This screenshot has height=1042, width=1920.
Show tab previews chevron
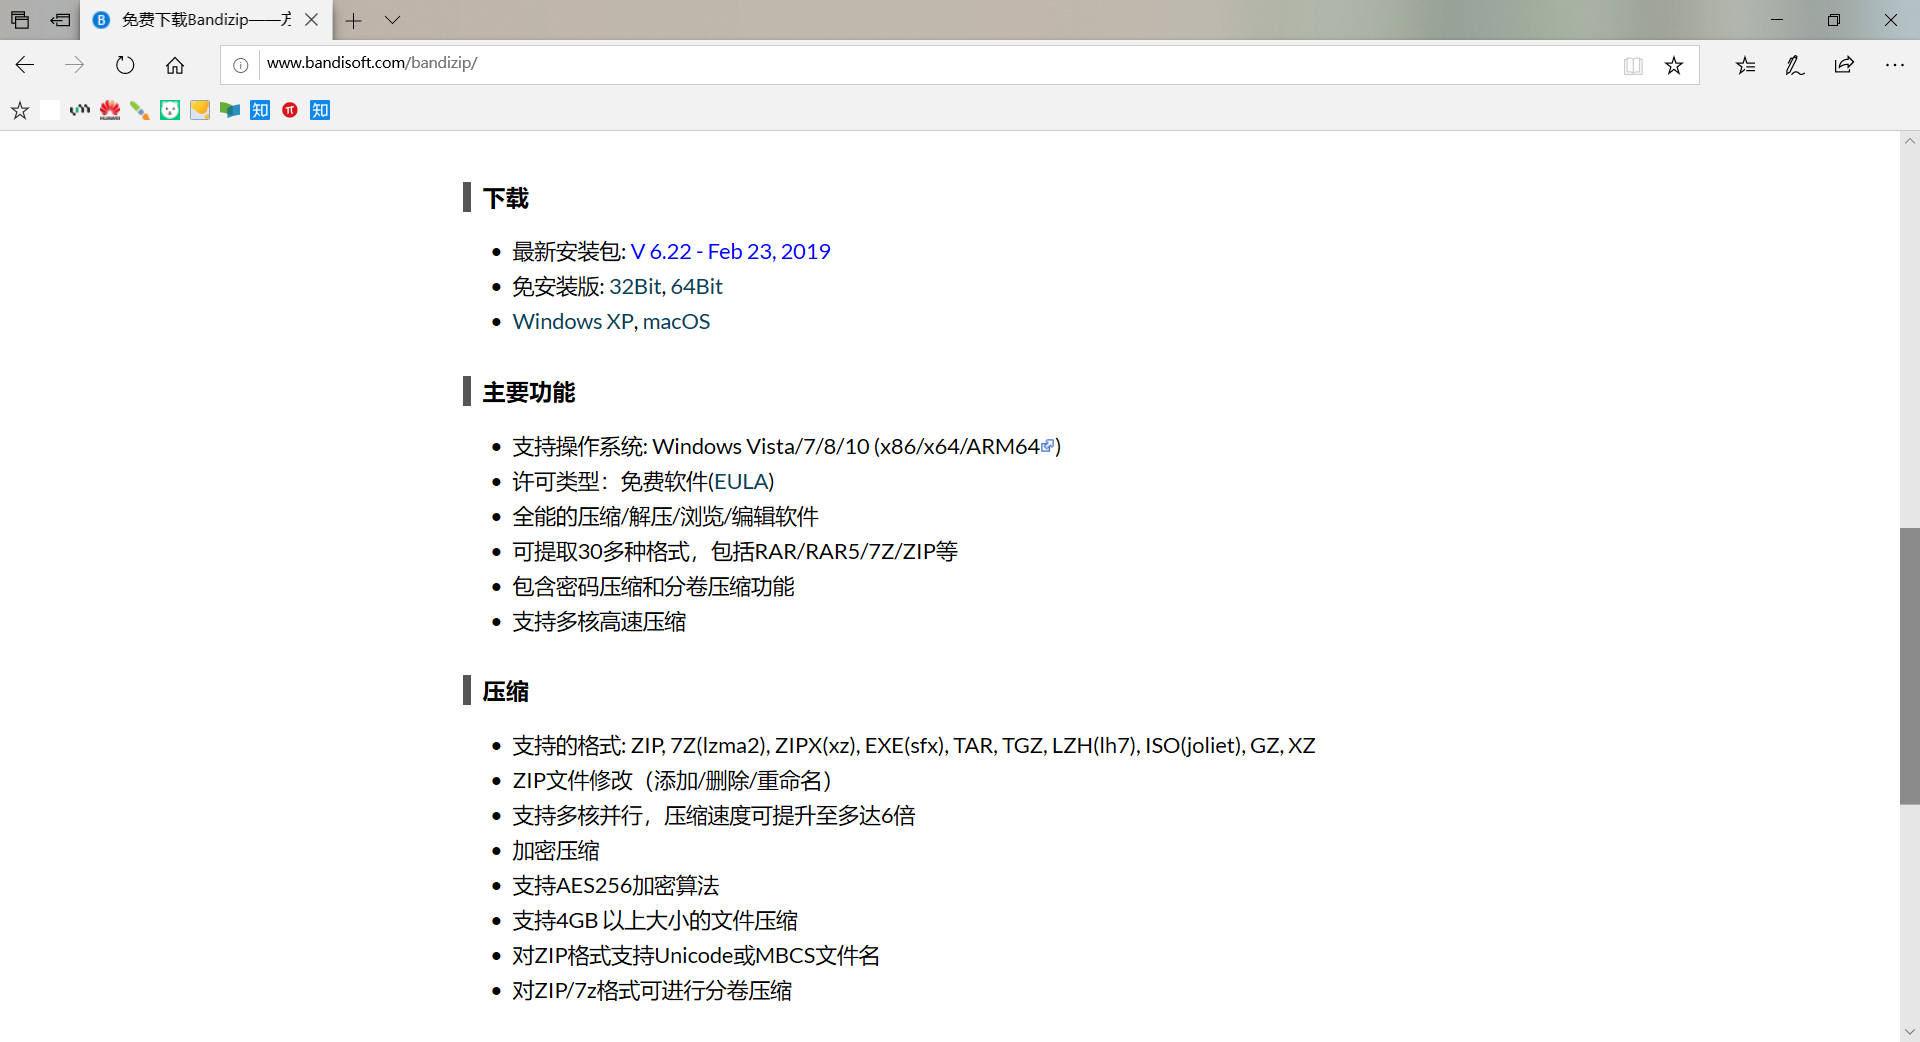point(393,20)
